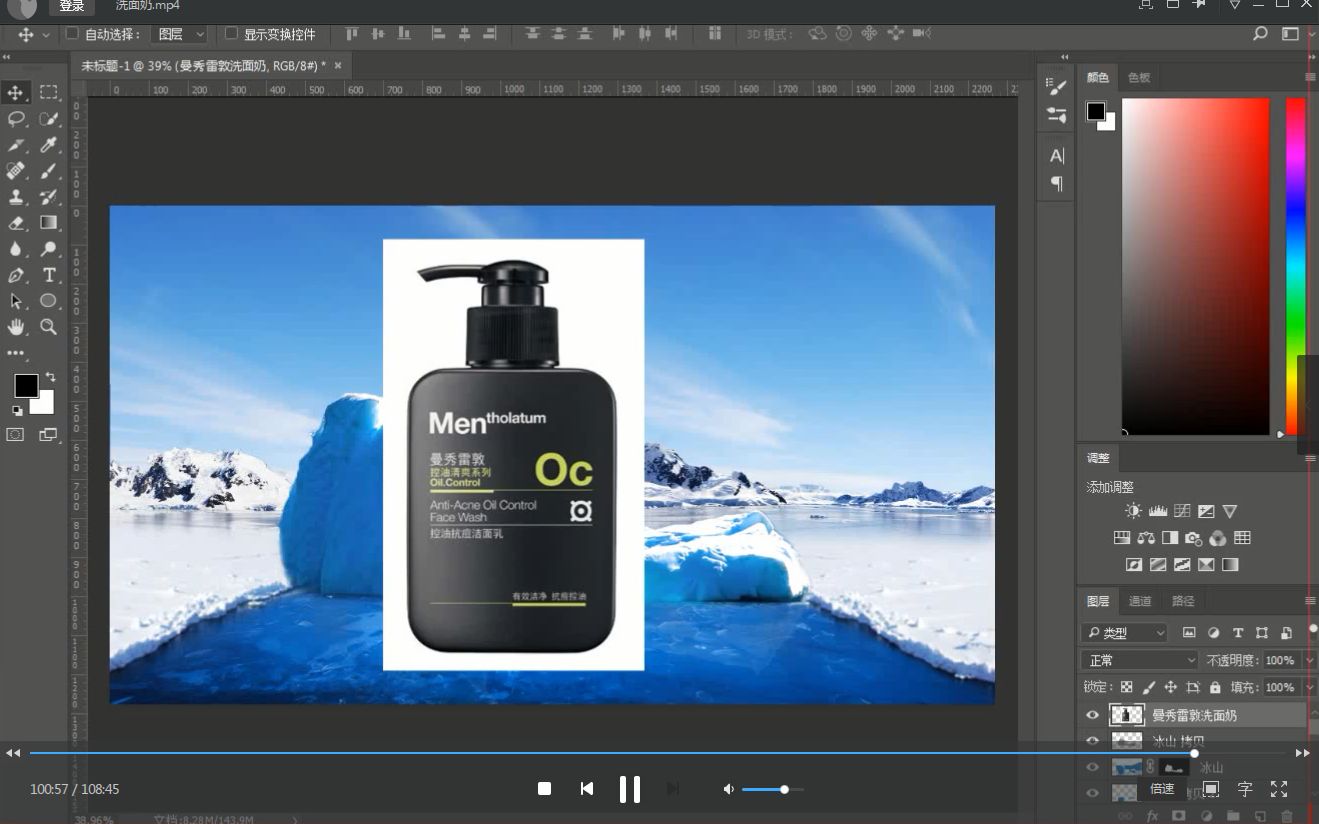
Task: Add a Levels adjustment
Action: pyautogui.click(x=1158, y=511)
